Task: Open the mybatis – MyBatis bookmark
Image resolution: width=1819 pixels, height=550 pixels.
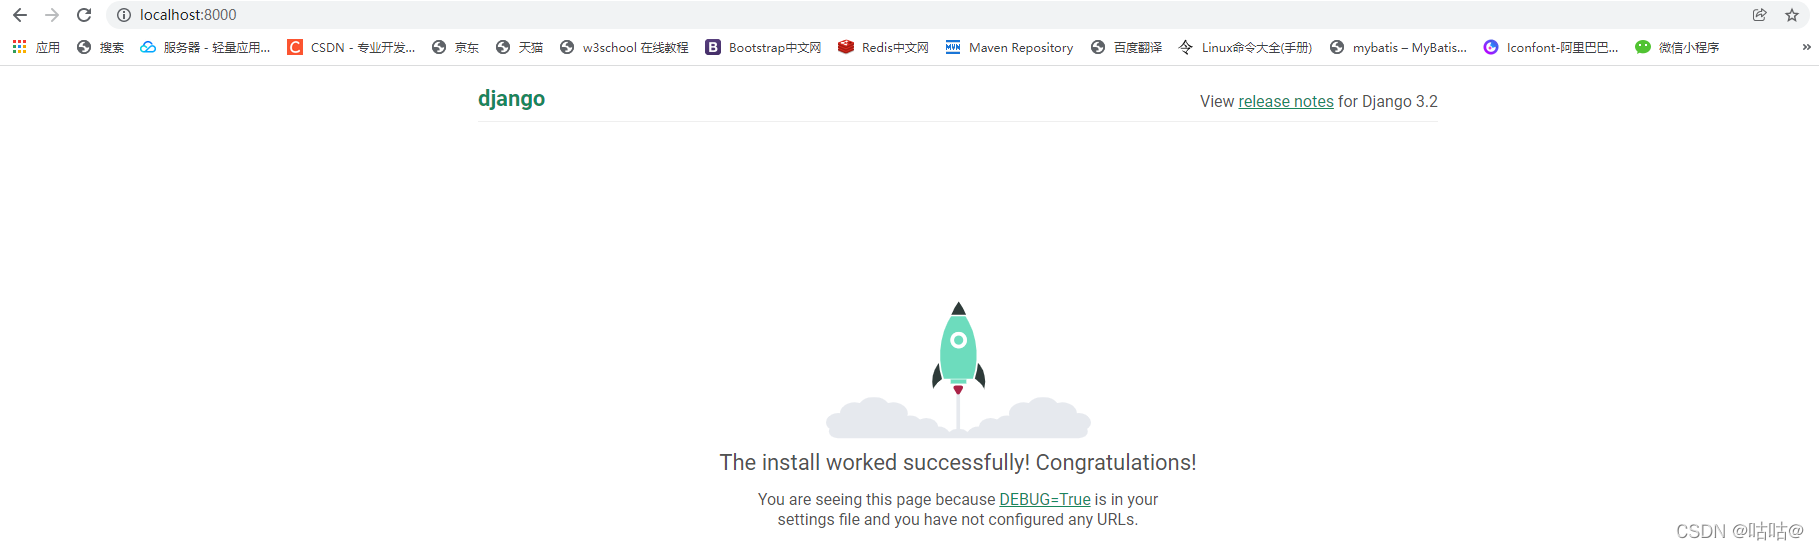Action: tap(1398, 47)
